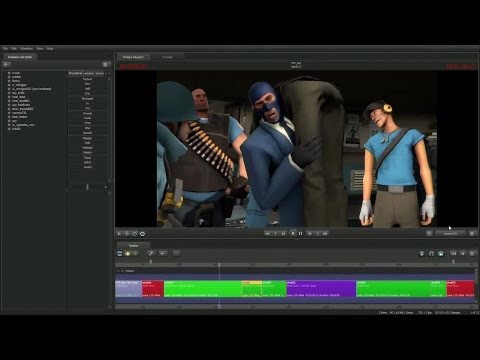Jump to the first frame

tap(267, 234)
